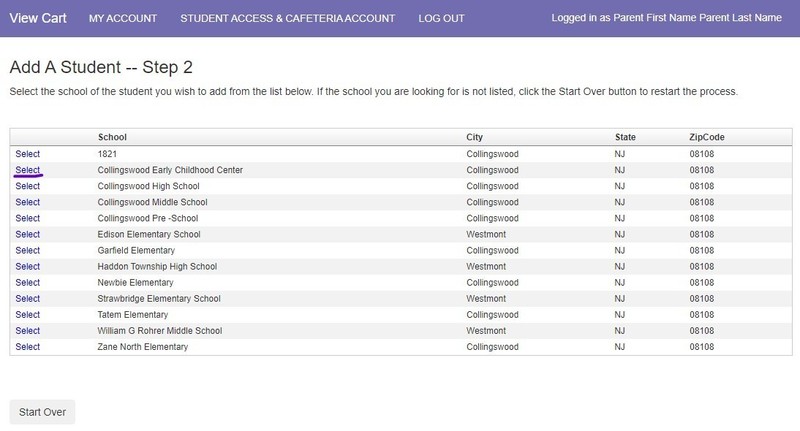Click Collingswood city in Garfield Elementary row
Screen dimensions: 800x431
[x=492, y=250]
